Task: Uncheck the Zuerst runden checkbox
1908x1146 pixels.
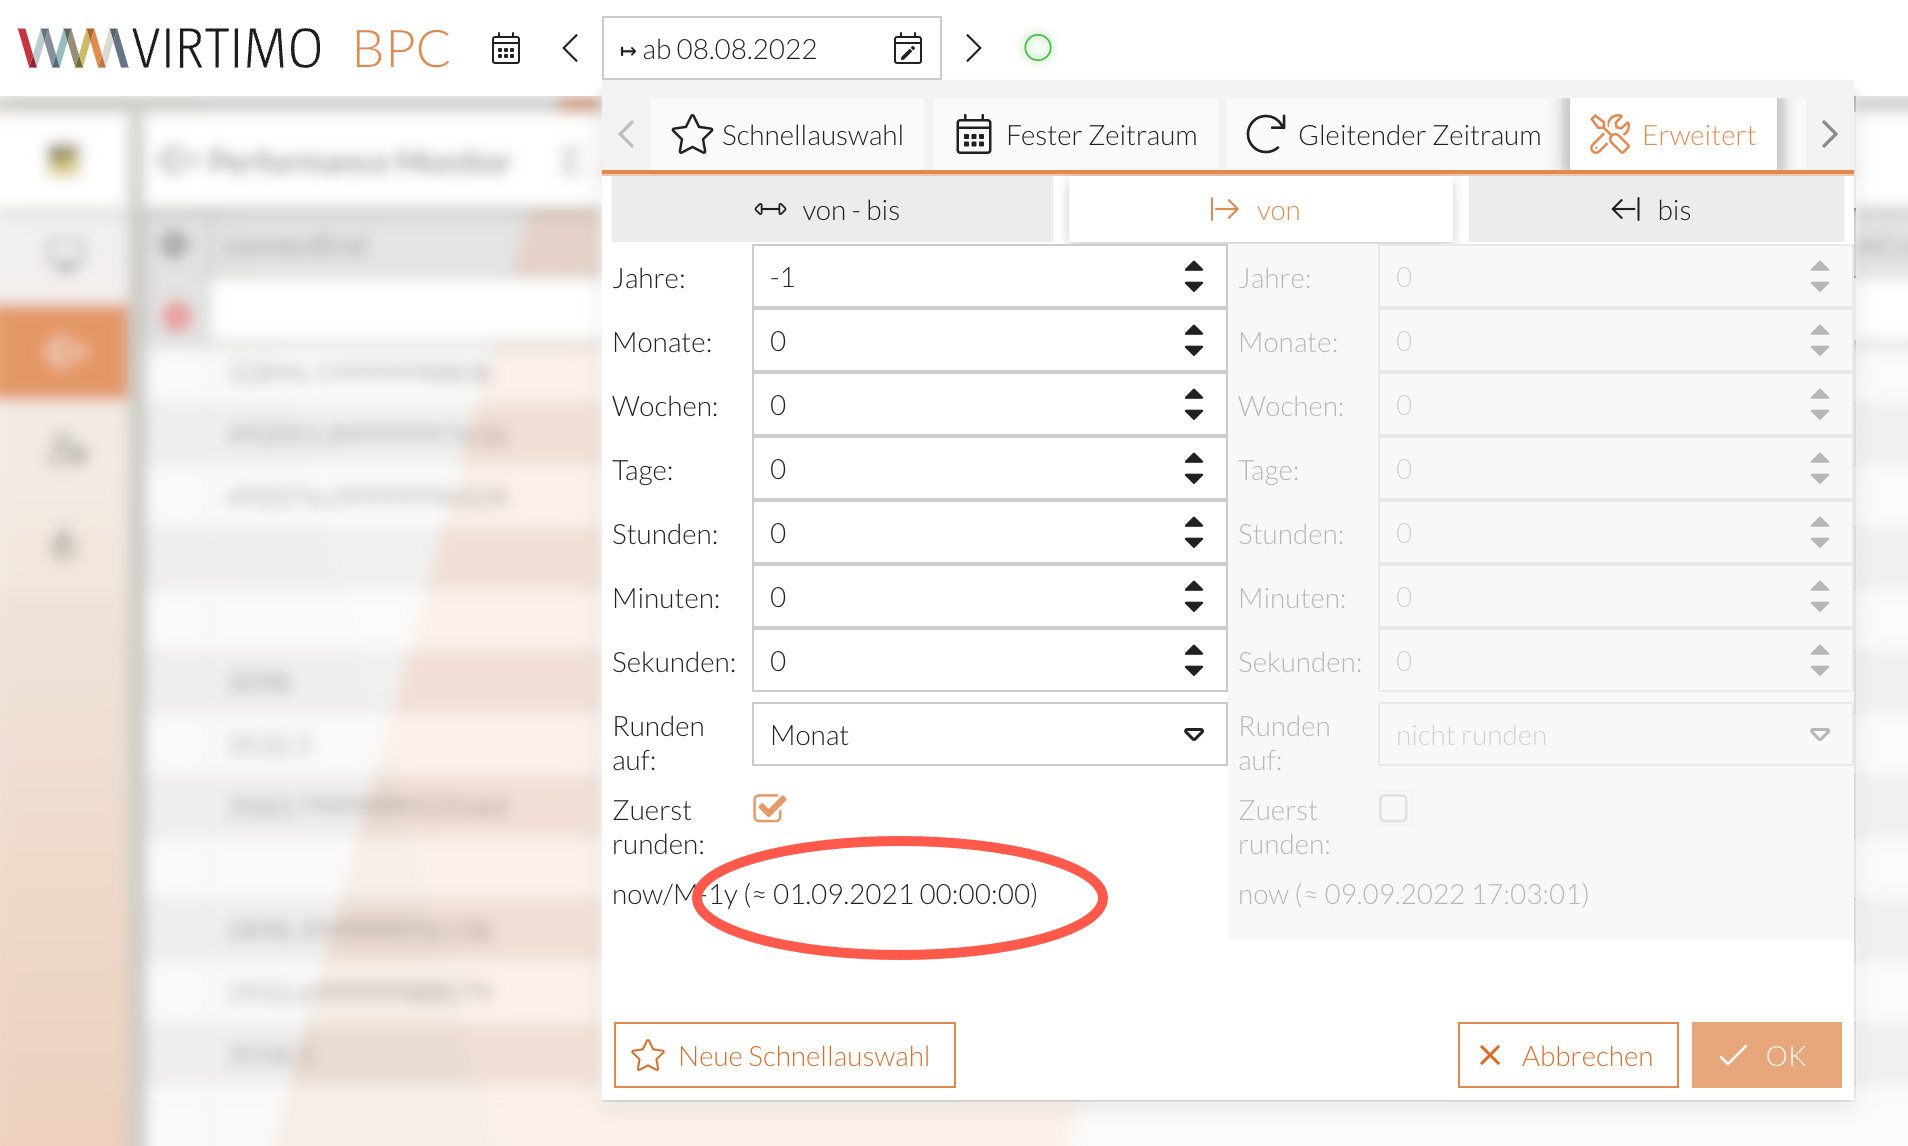Action: (x=769, y=808)
